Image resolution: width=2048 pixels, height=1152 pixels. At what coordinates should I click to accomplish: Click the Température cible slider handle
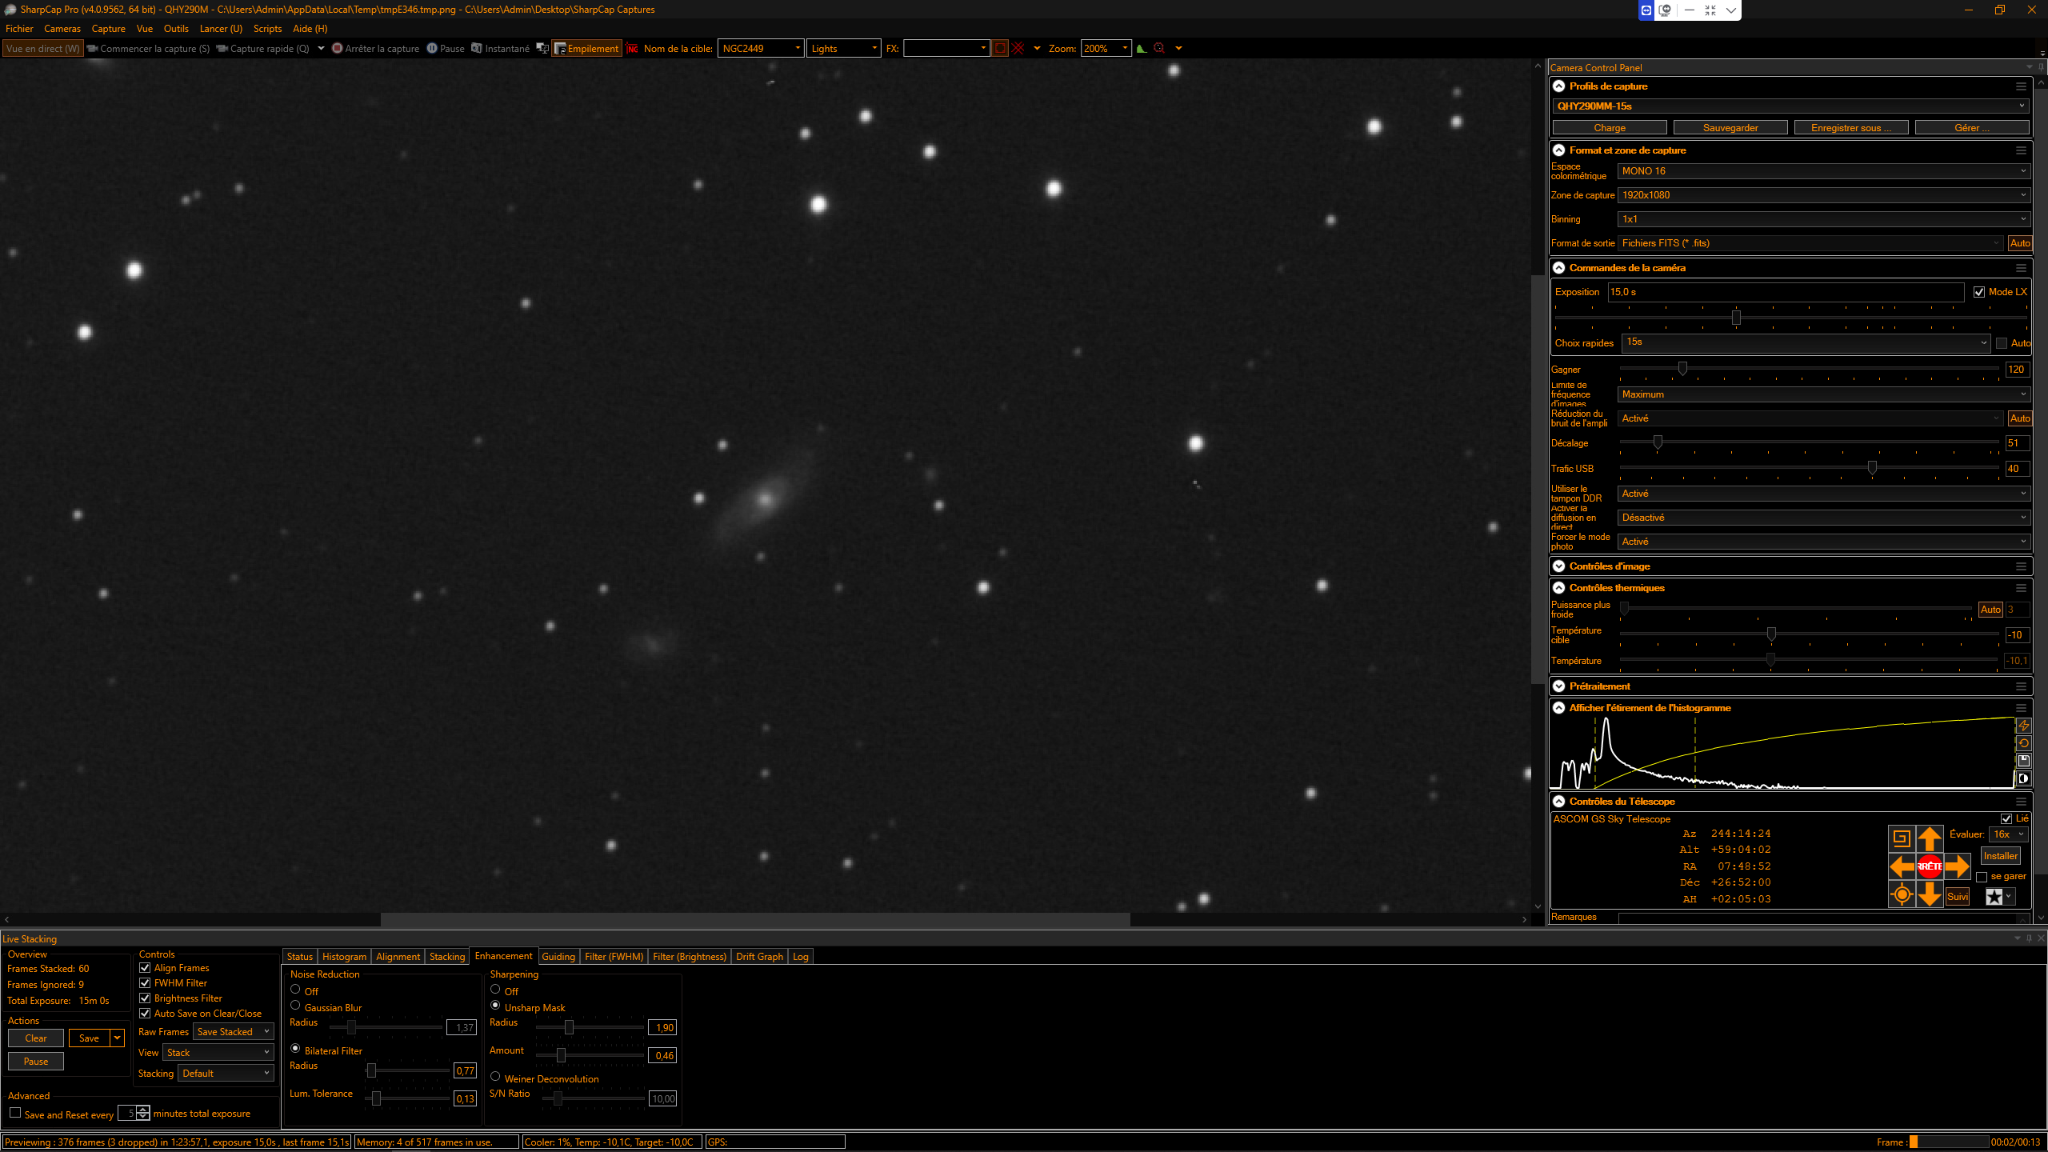coord(1771,634)
